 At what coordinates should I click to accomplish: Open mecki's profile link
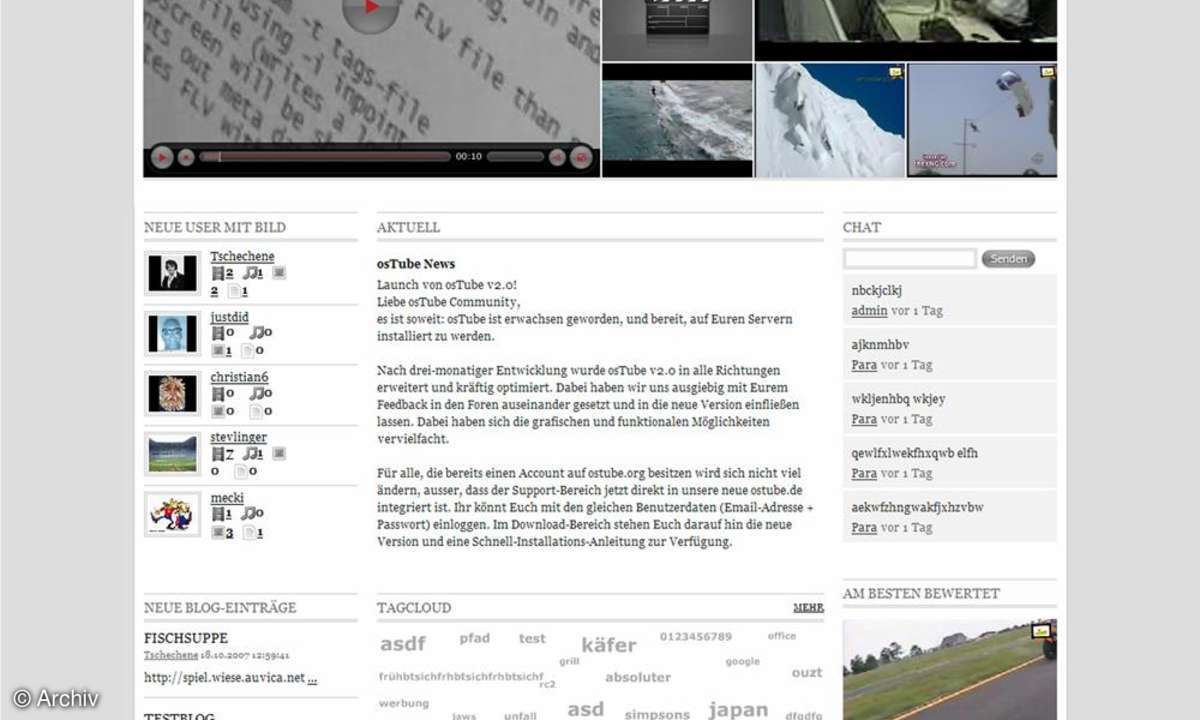(x=226, y=498)
